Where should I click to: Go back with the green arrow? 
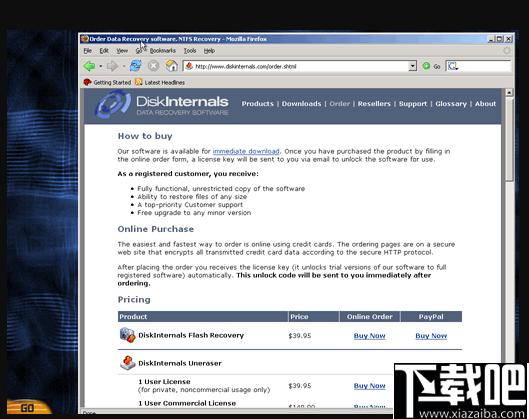pyautogui.click(x=89, y=66)
